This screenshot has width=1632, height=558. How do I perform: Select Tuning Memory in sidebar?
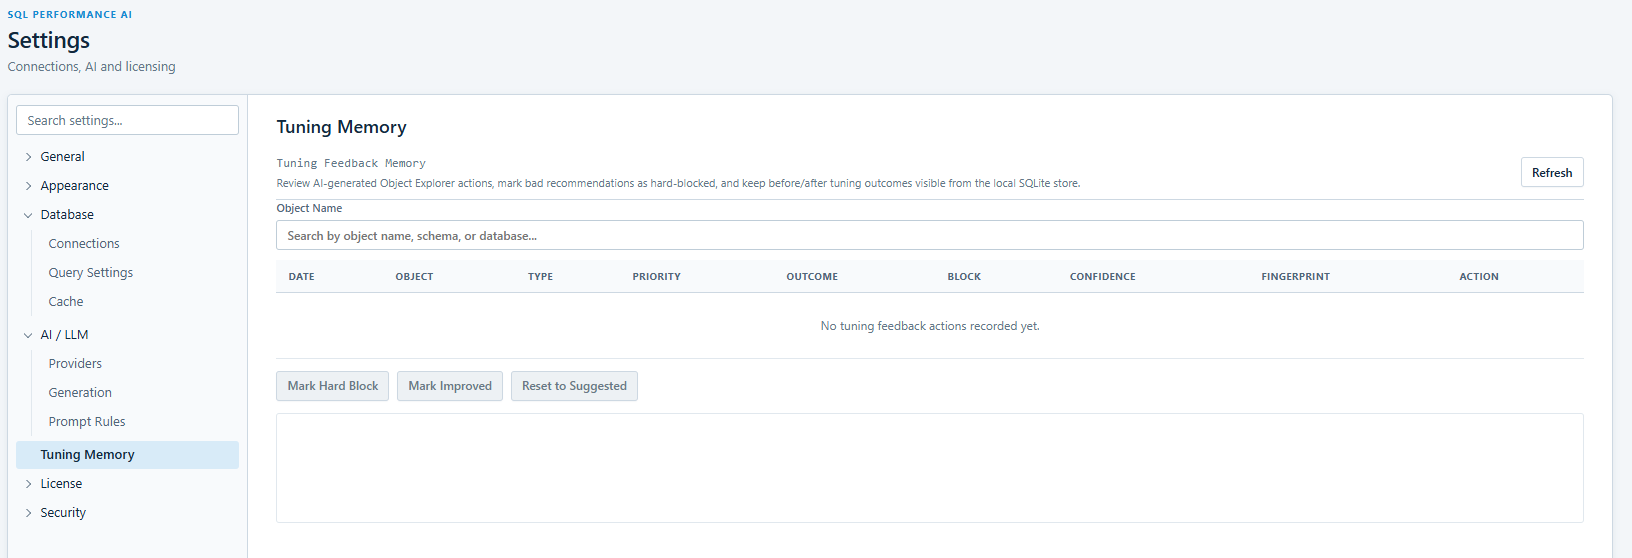127,455
